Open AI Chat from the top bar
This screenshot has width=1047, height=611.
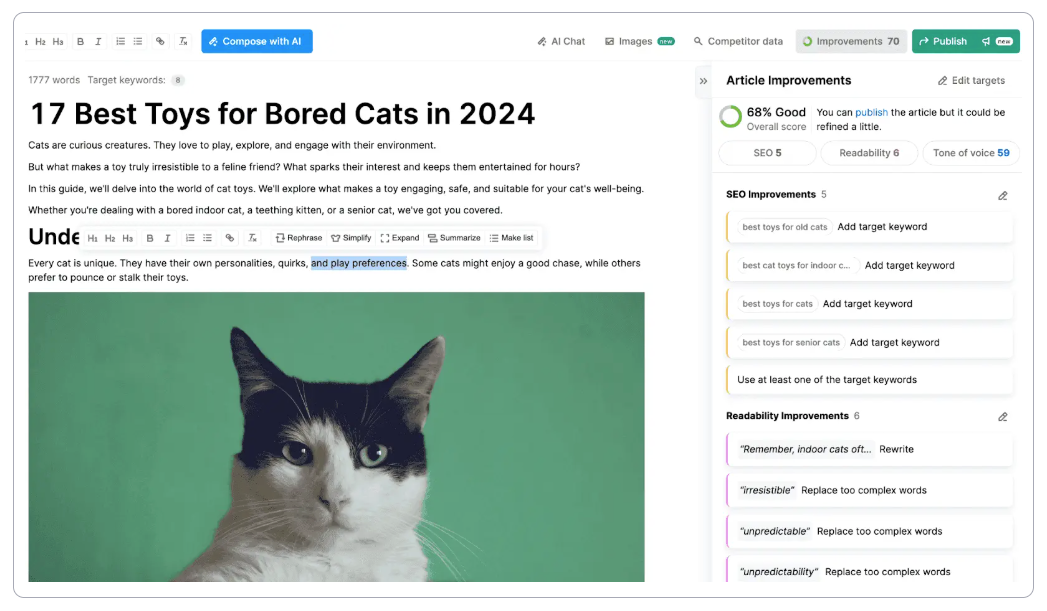562,41
